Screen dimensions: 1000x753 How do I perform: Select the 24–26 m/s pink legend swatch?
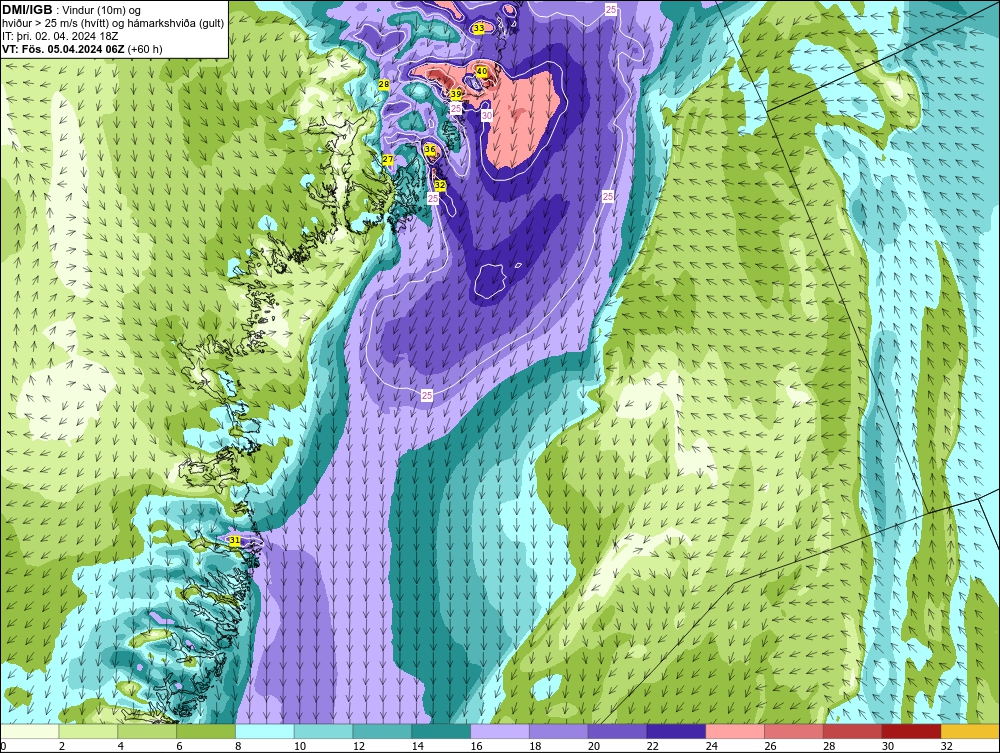735,731
